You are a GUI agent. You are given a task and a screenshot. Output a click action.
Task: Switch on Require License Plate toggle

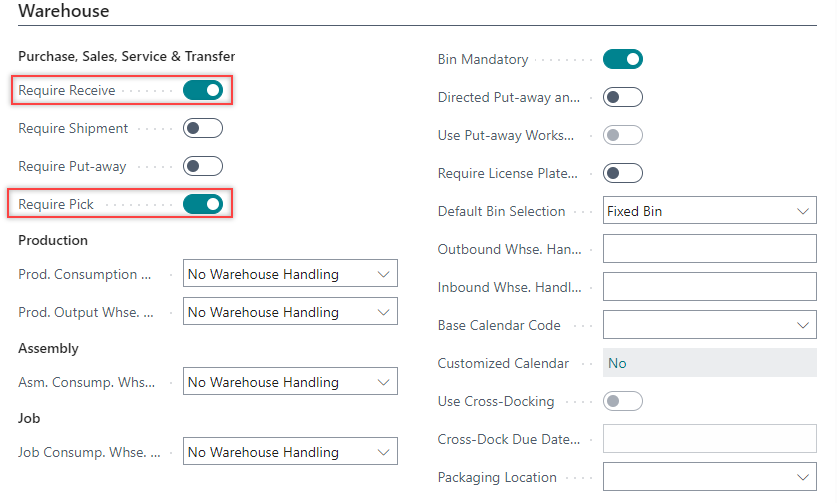pyautogui.click(x=622, y=174)
